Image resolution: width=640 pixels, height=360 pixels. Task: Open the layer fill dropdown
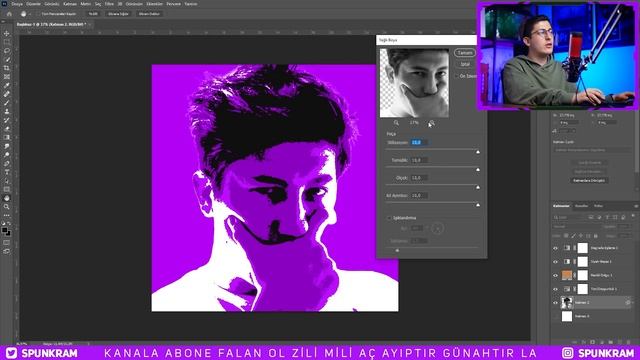(624, 236)
